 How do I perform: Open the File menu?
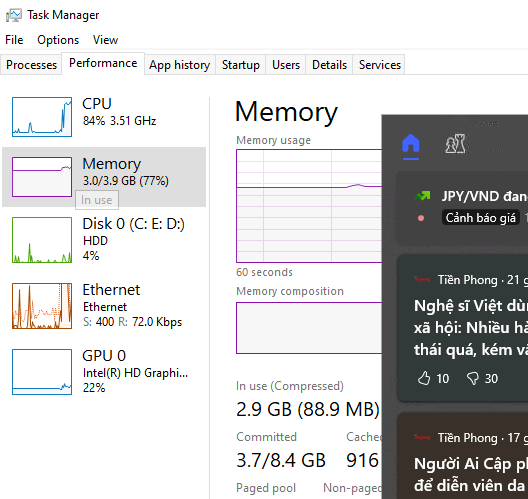pyautogui.click(x=14, y=40)
